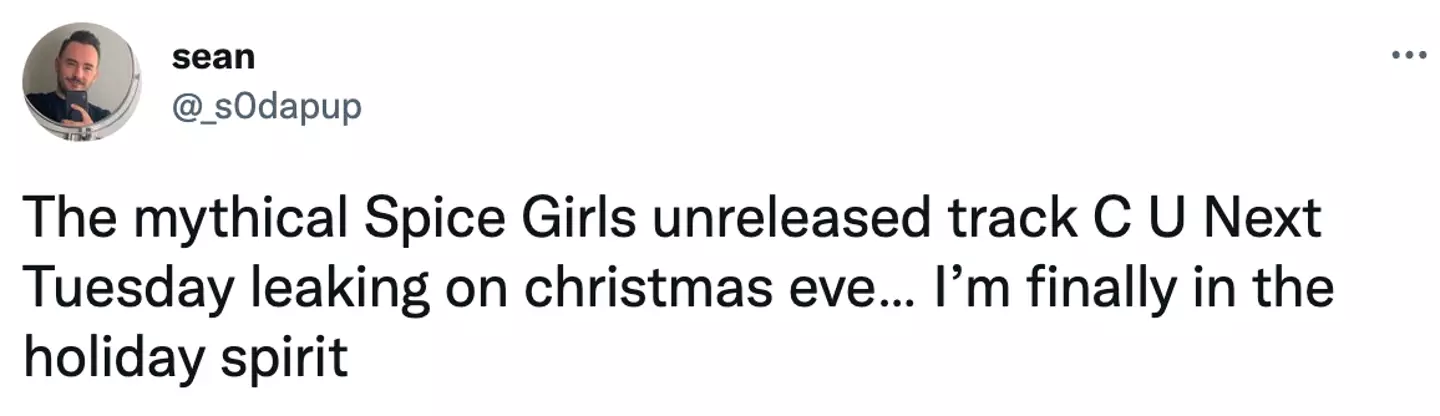Open the display name "sean" profile link
This screenshot has width=1440, height=416.
pyautogui.click(x=213, y=57)
